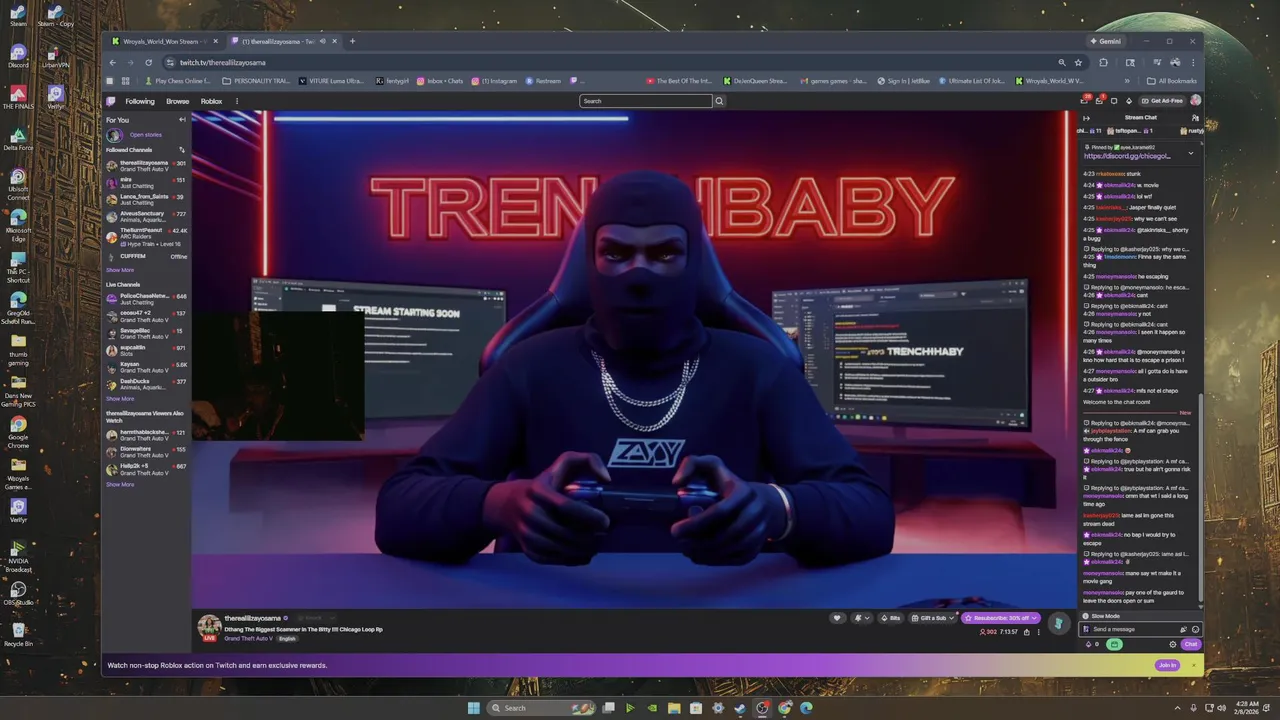Click Join In on Roblox banner
The height and width of the screenshot is (720, 1280).
(x=1167, y=665)
